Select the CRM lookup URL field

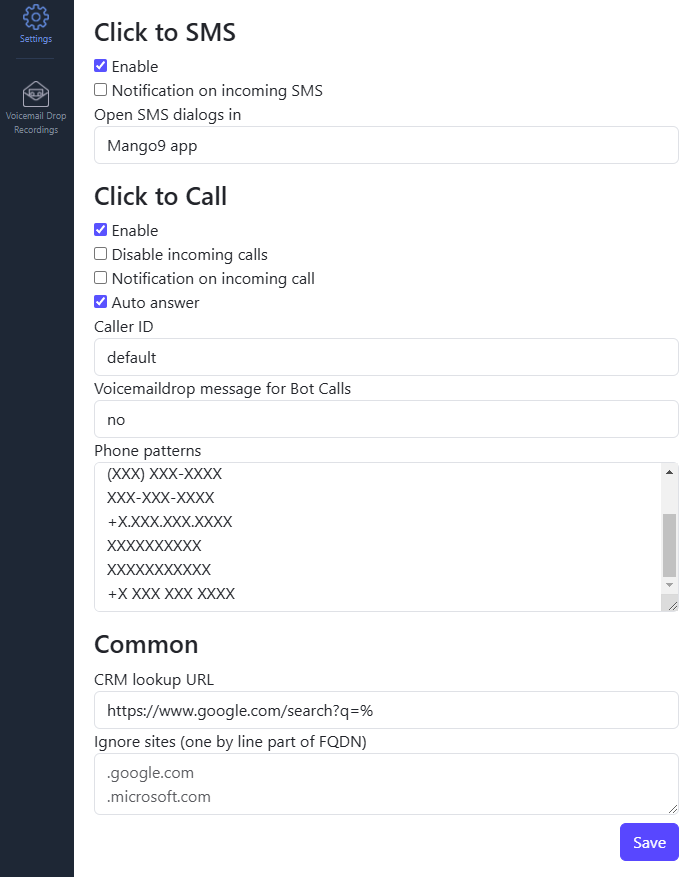pyautogui.click(x=386, y=710)
